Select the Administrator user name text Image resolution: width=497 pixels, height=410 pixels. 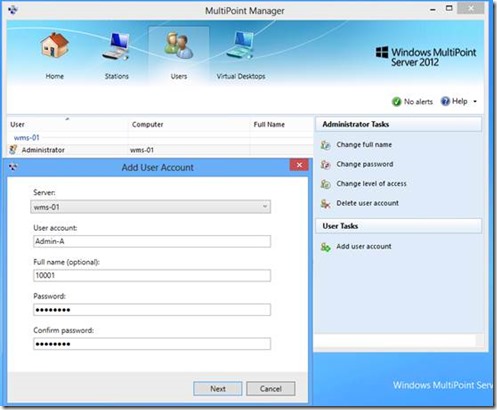(43, 150)
